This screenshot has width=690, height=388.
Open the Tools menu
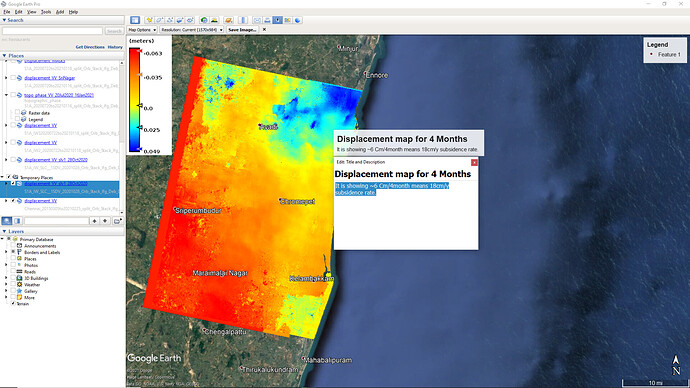(x=46, y=12)
